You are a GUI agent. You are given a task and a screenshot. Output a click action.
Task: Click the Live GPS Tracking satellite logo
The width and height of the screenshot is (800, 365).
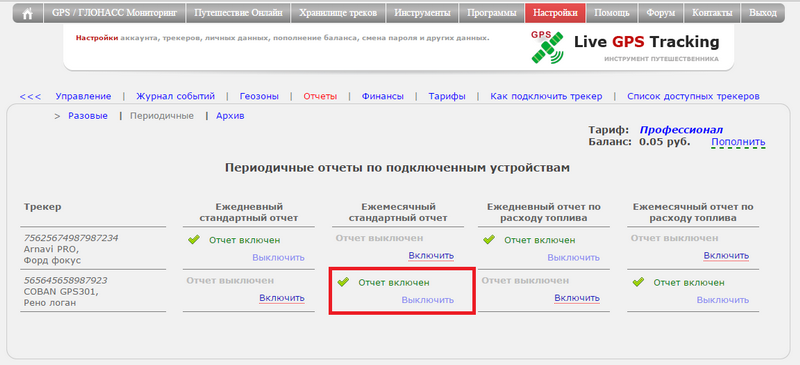click(548, 47)
